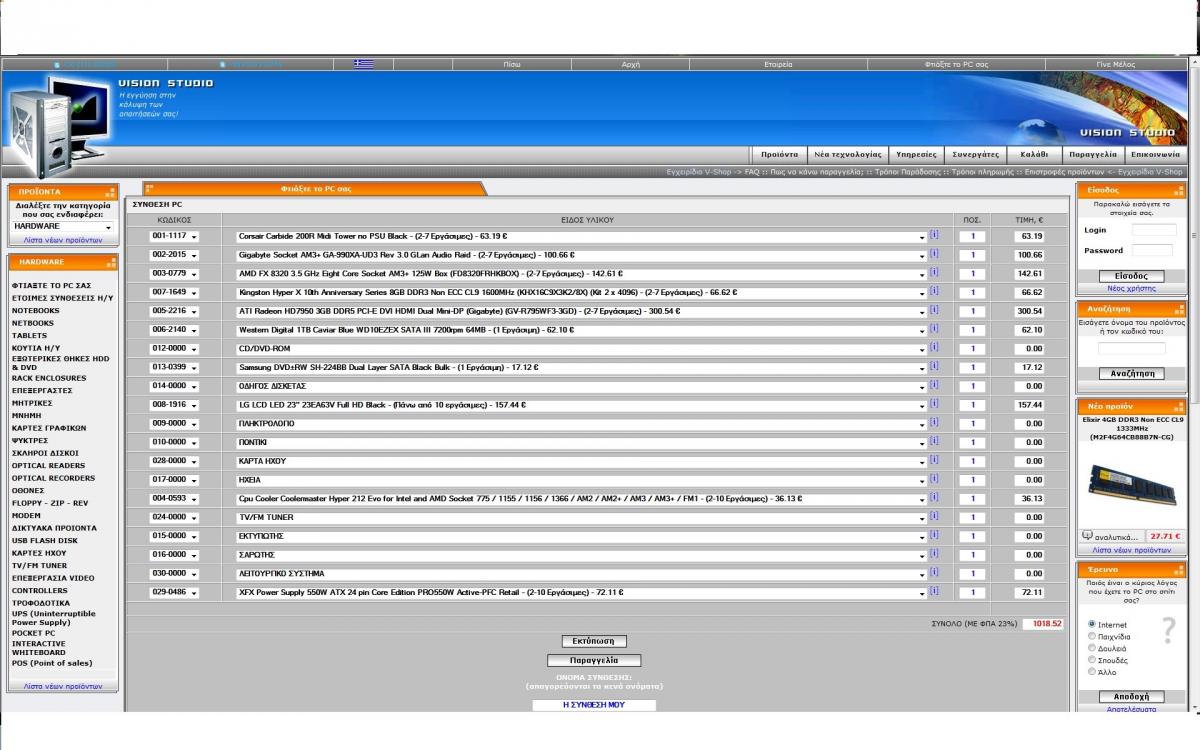Open the Καλάθι menu
Image resolution: width=1200 pixels, height=750 pixels.
click(1034, 155)
